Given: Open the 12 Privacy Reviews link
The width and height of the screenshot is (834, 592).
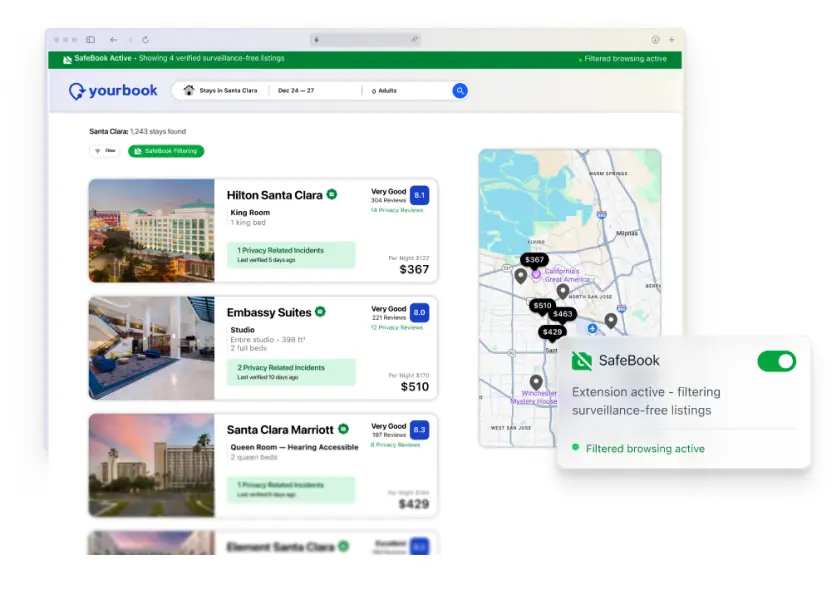Looking at the screenshot, I should 397,328.
